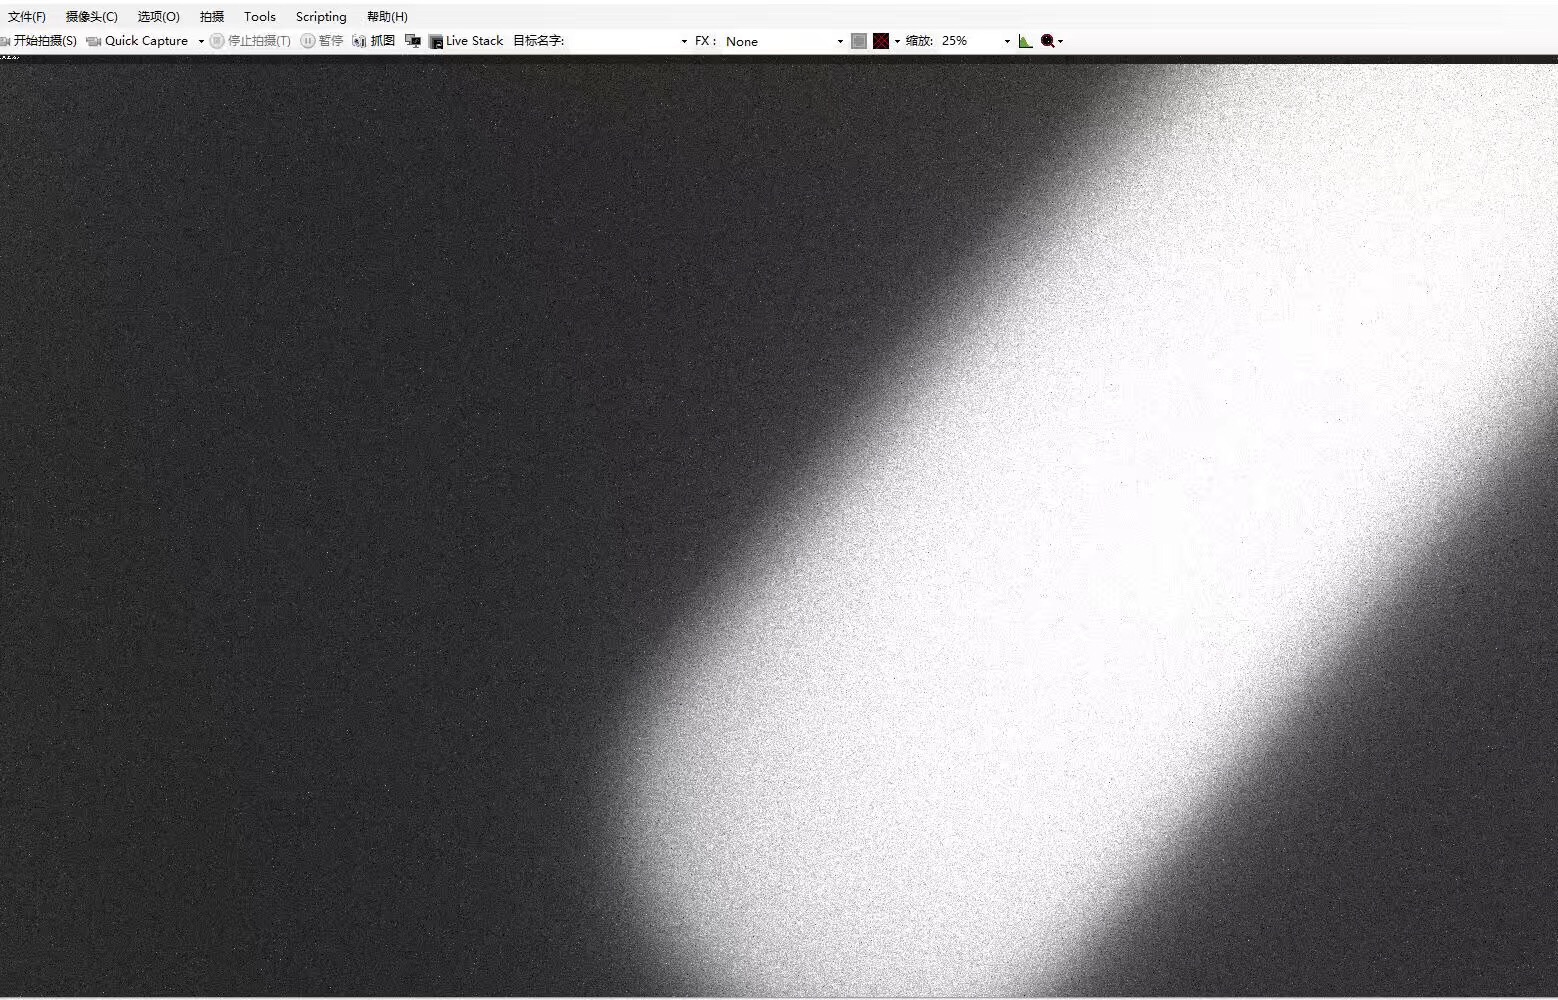The width and height of the screenshot is (1558, 1000).
Task: Open the 拍摄 menu
Action: pos(212,17)
